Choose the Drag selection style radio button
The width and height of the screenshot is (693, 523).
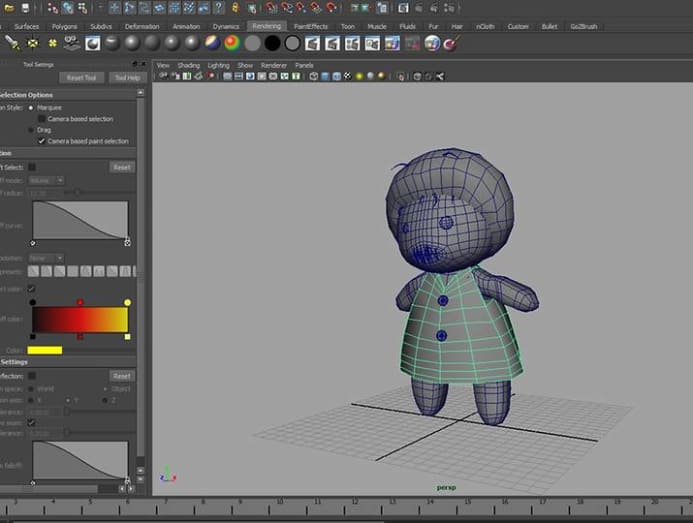pyautogui.click(x=31, y=130)
